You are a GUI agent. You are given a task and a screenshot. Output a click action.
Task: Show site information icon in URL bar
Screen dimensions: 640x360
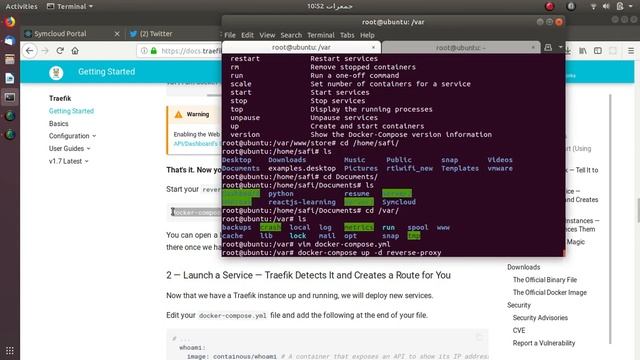click(x=144, y=51)
